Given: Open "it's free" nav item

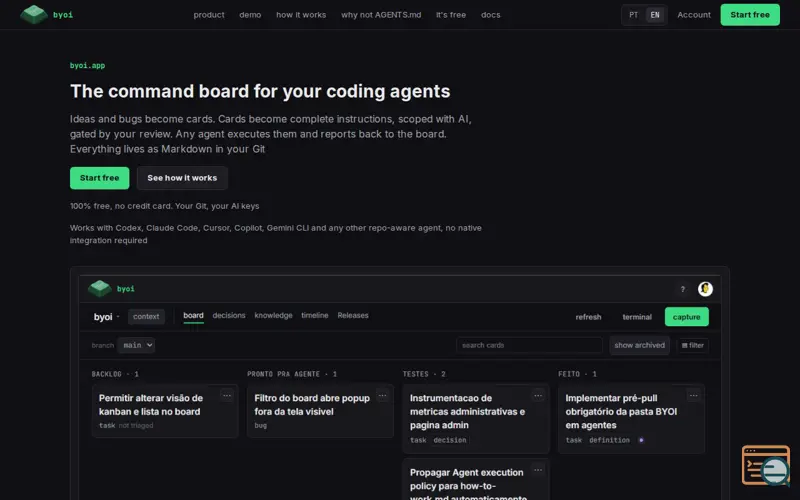Looking at the screenshot, I should click(451, 15).
